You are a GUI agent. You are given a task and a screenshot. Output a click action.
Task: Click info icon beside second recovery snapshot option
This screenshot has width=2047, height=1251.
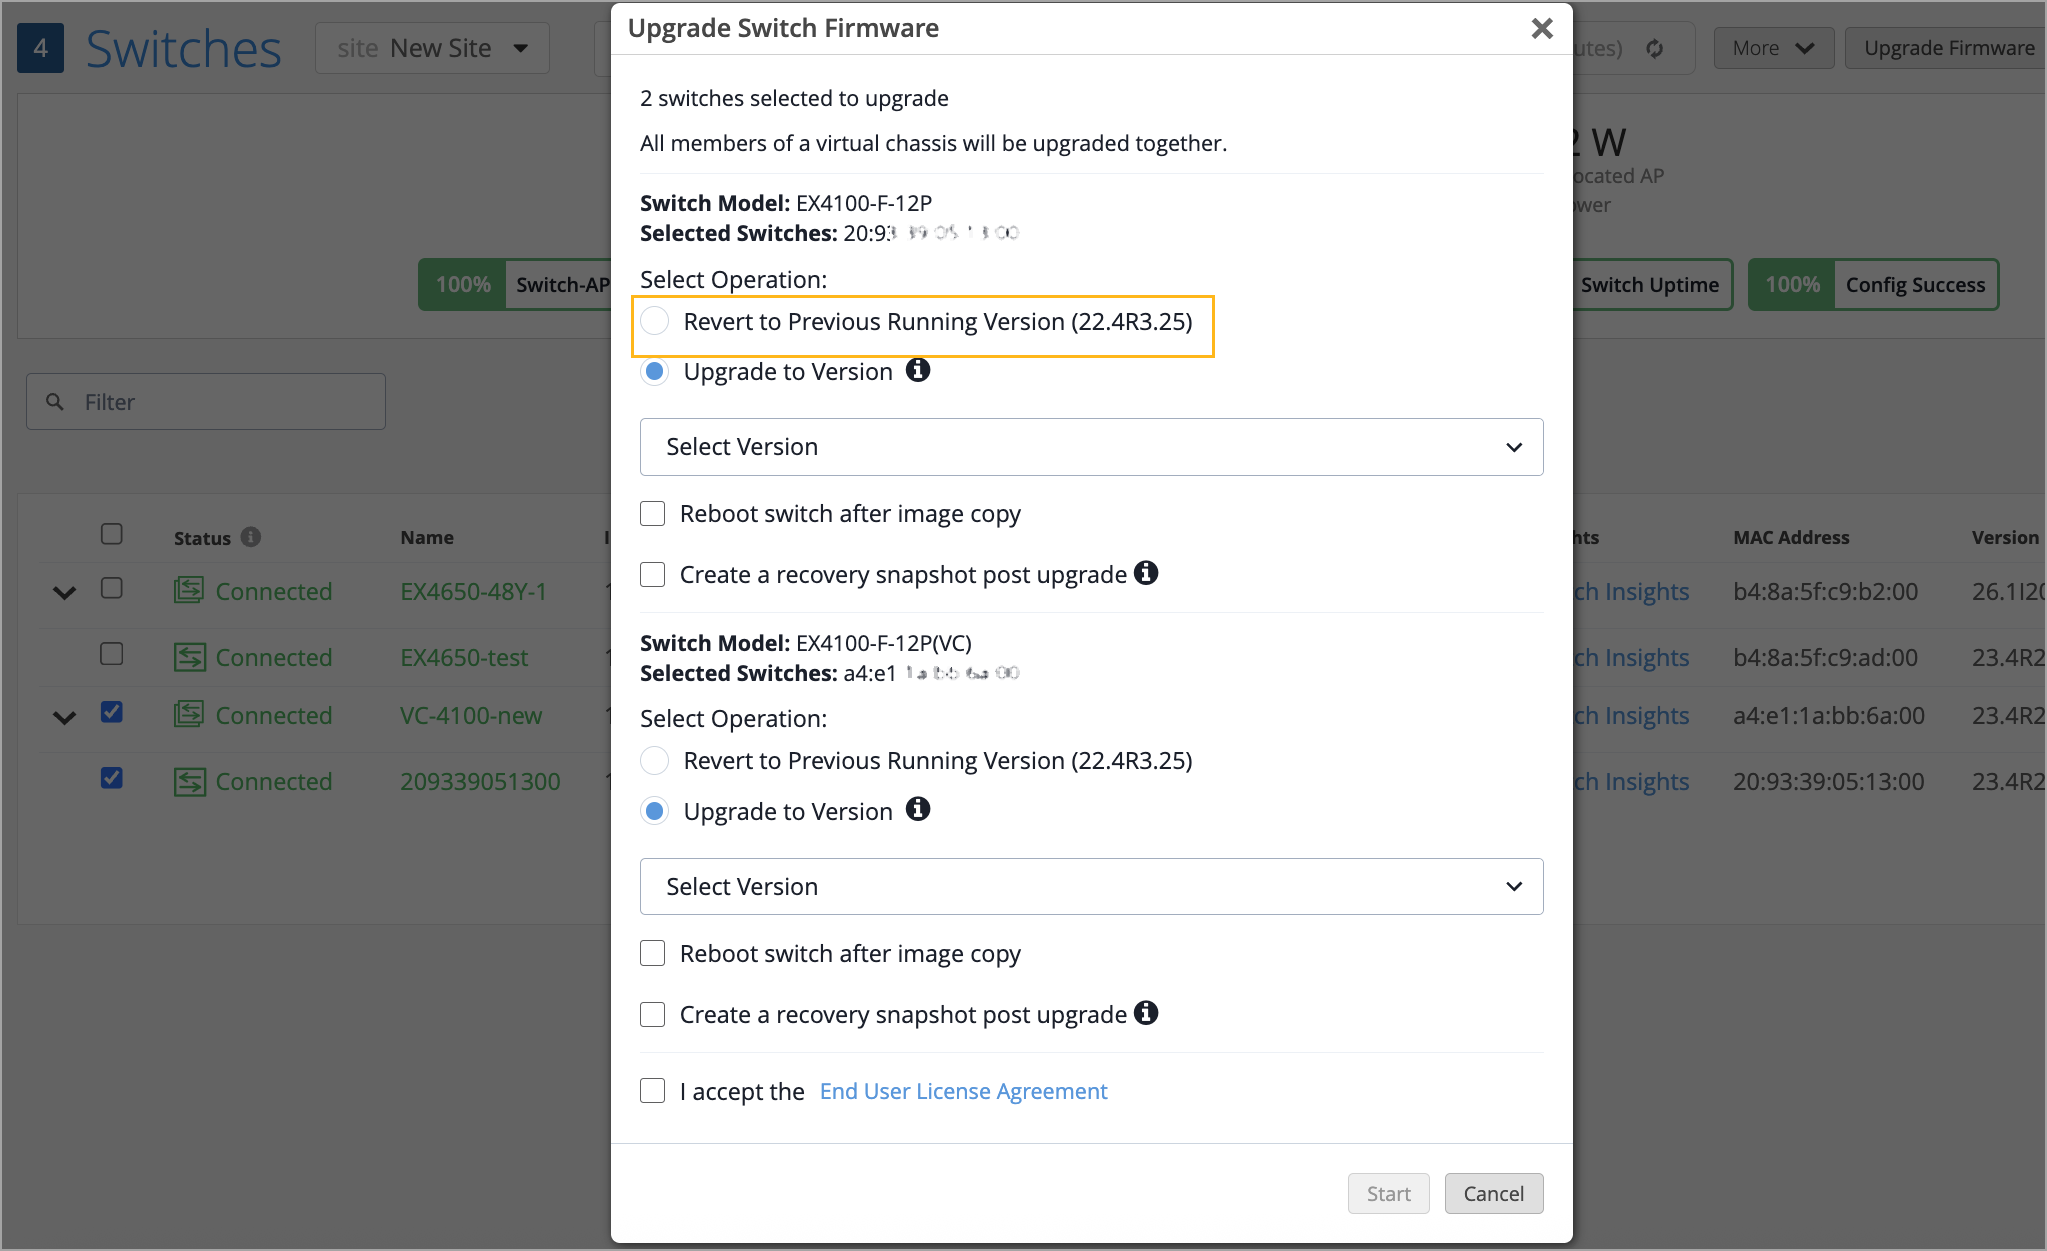point(1146,1013)
